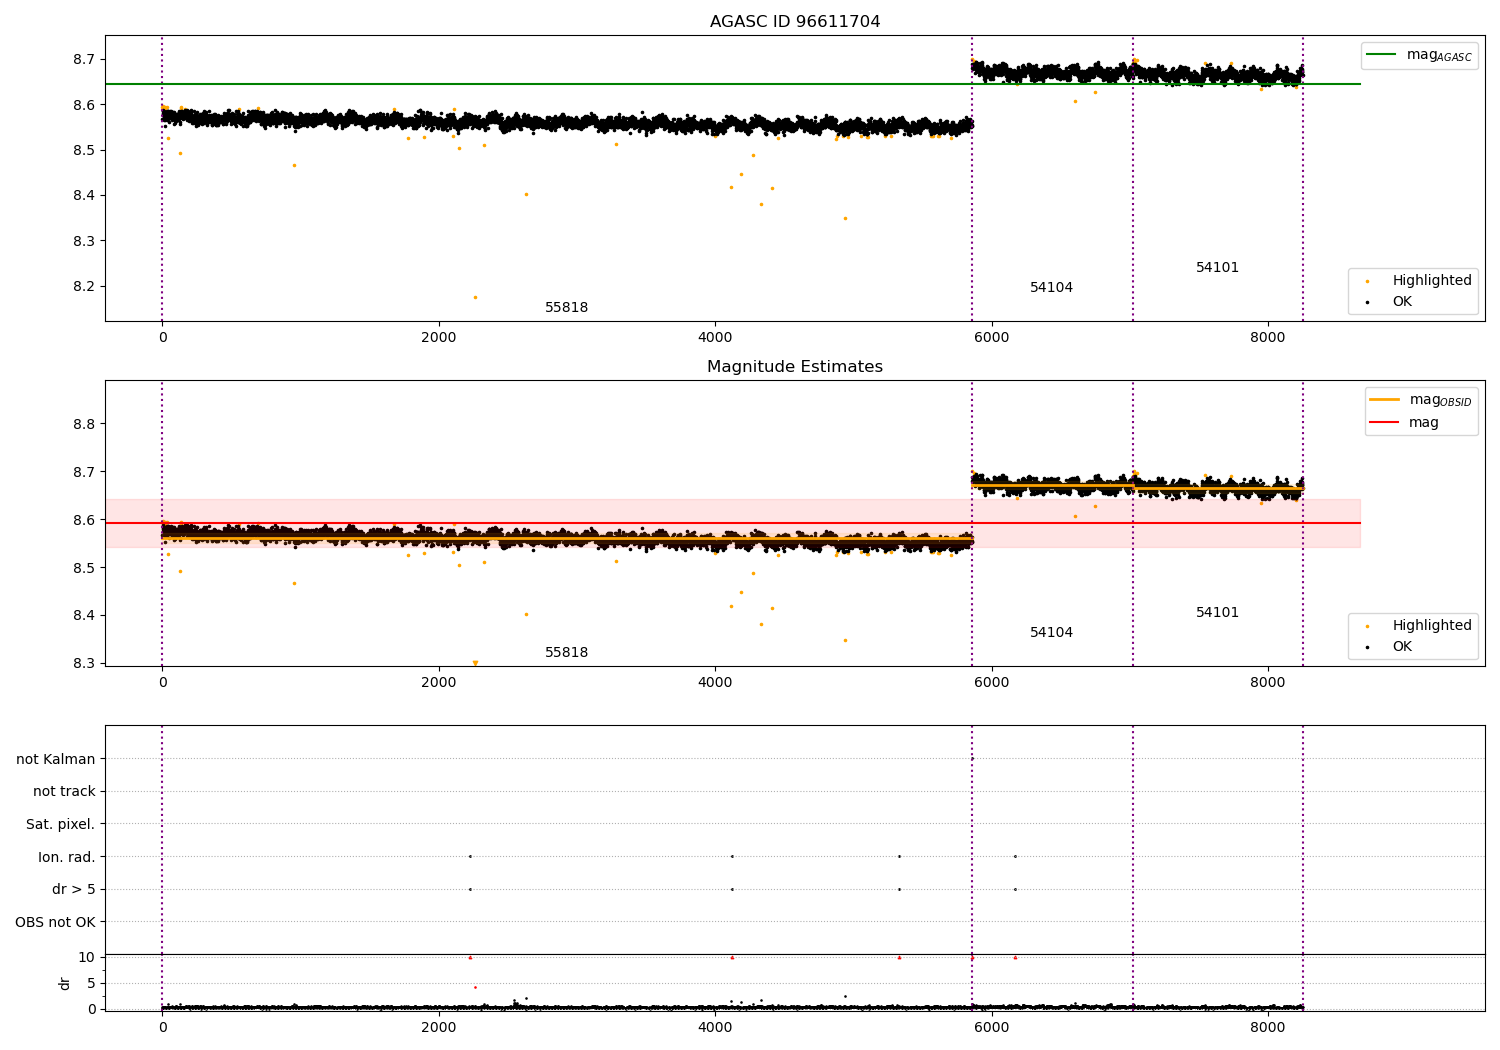Click the 'Magnitude Estimates' plot title
Screen dimensions: 1500x1050
[795, 367]
